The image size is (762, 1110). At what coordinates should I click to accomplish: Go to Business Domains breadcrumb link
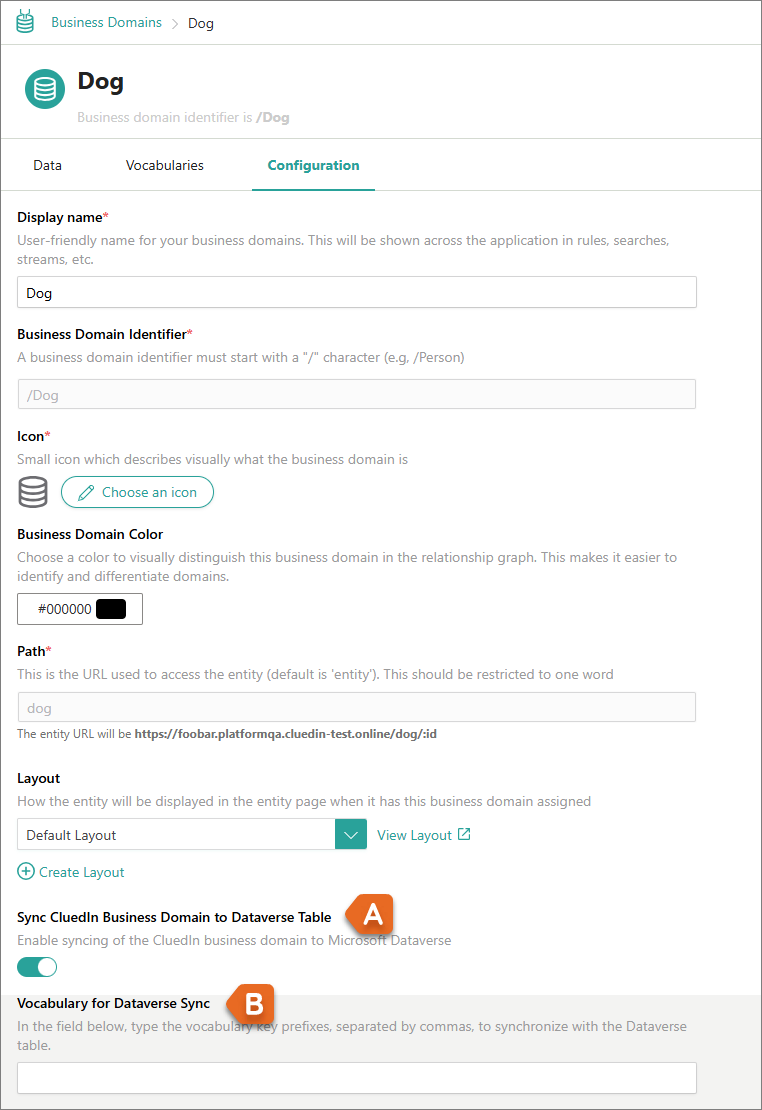[106, 22]
